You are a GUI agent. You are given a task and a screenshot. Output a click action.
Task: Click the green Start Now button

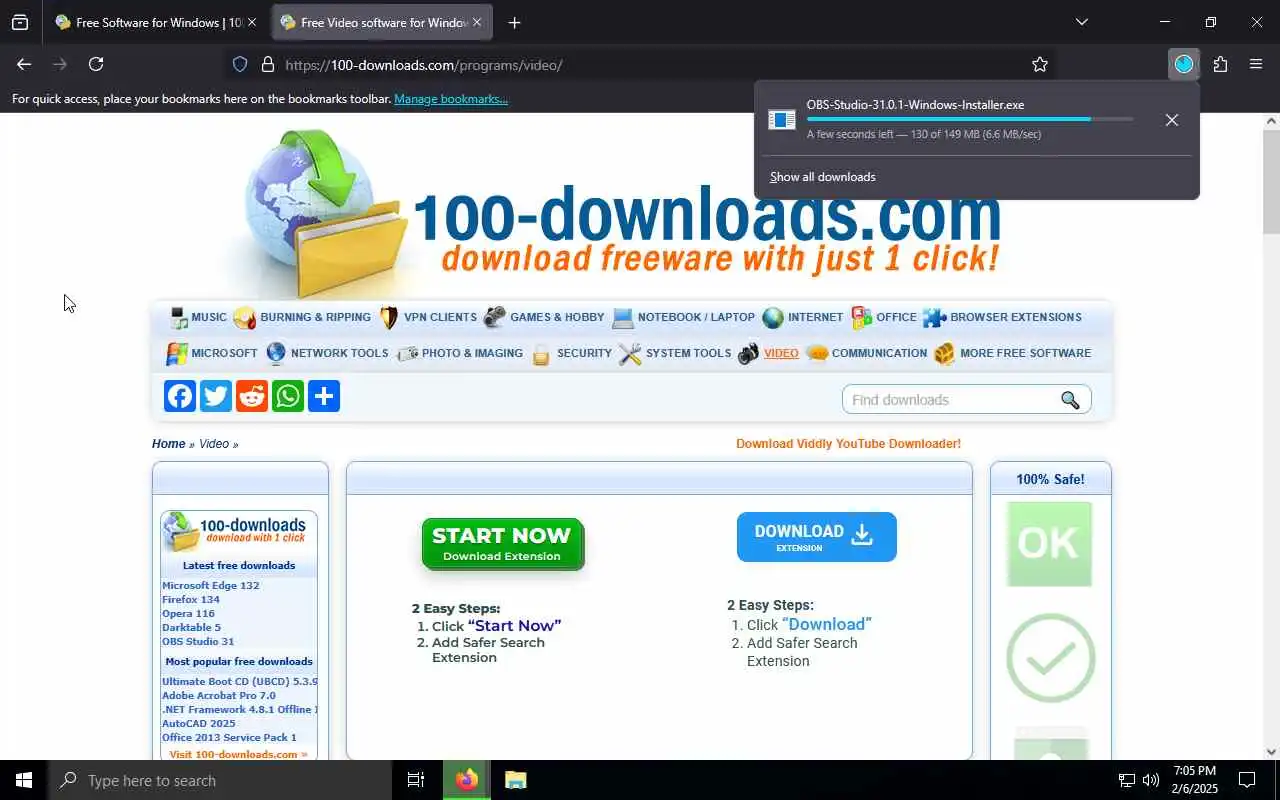502,544
